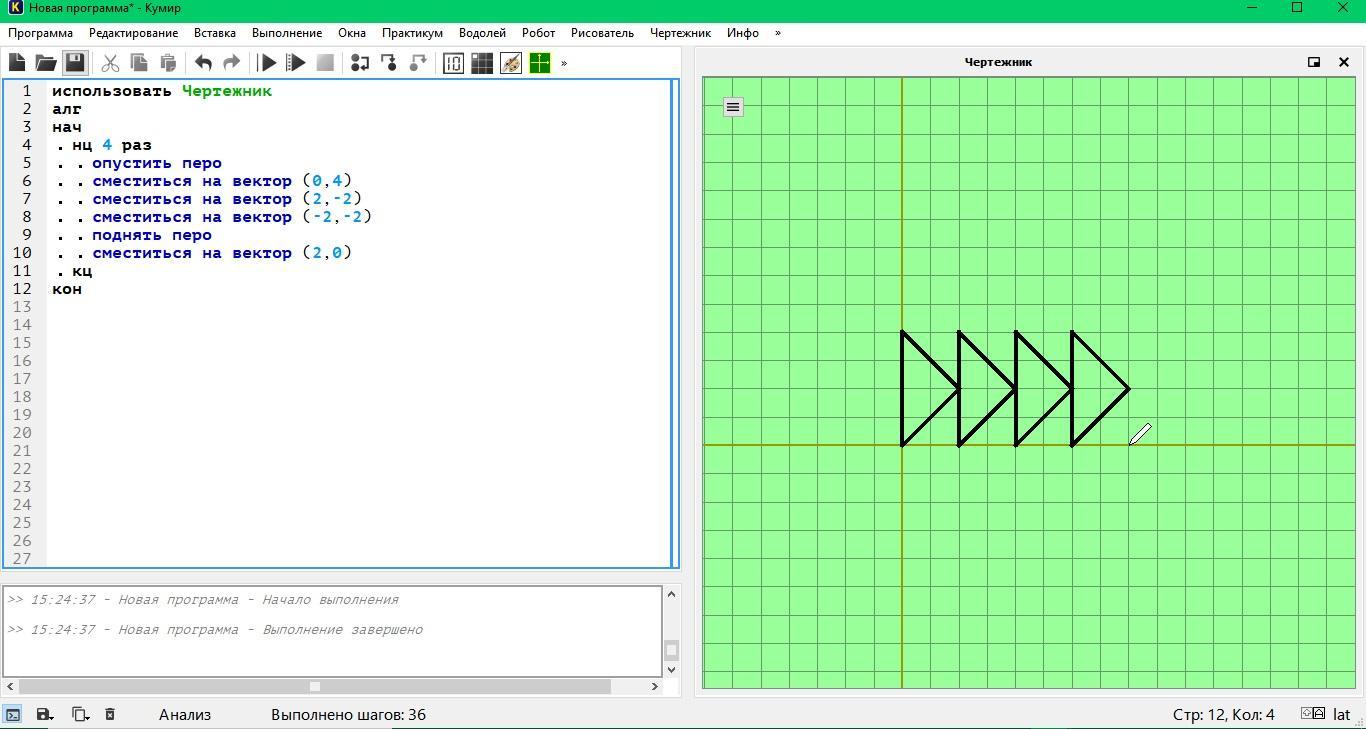Open copy console output dropdown
Image resolution: width=1366 pixels, height=729 pixels.
coord(80,714)
